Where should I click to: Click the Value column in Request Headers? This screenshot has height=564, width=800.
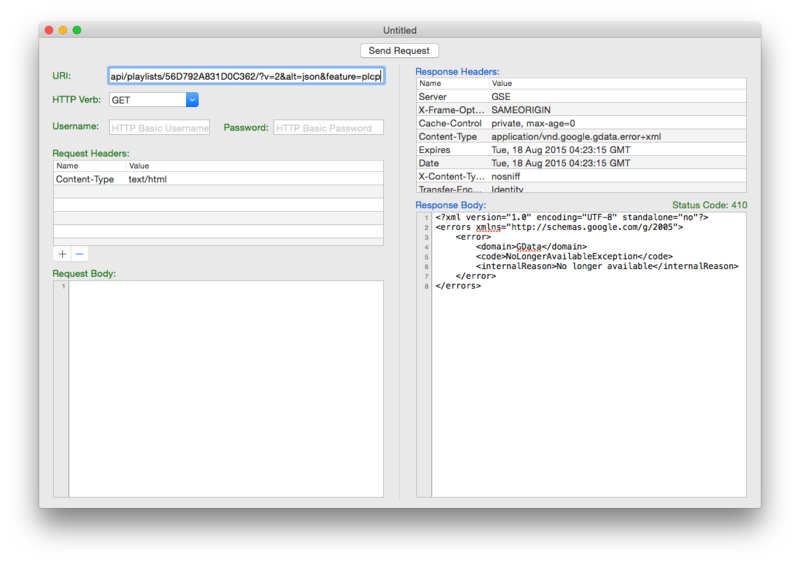point(255,166)
